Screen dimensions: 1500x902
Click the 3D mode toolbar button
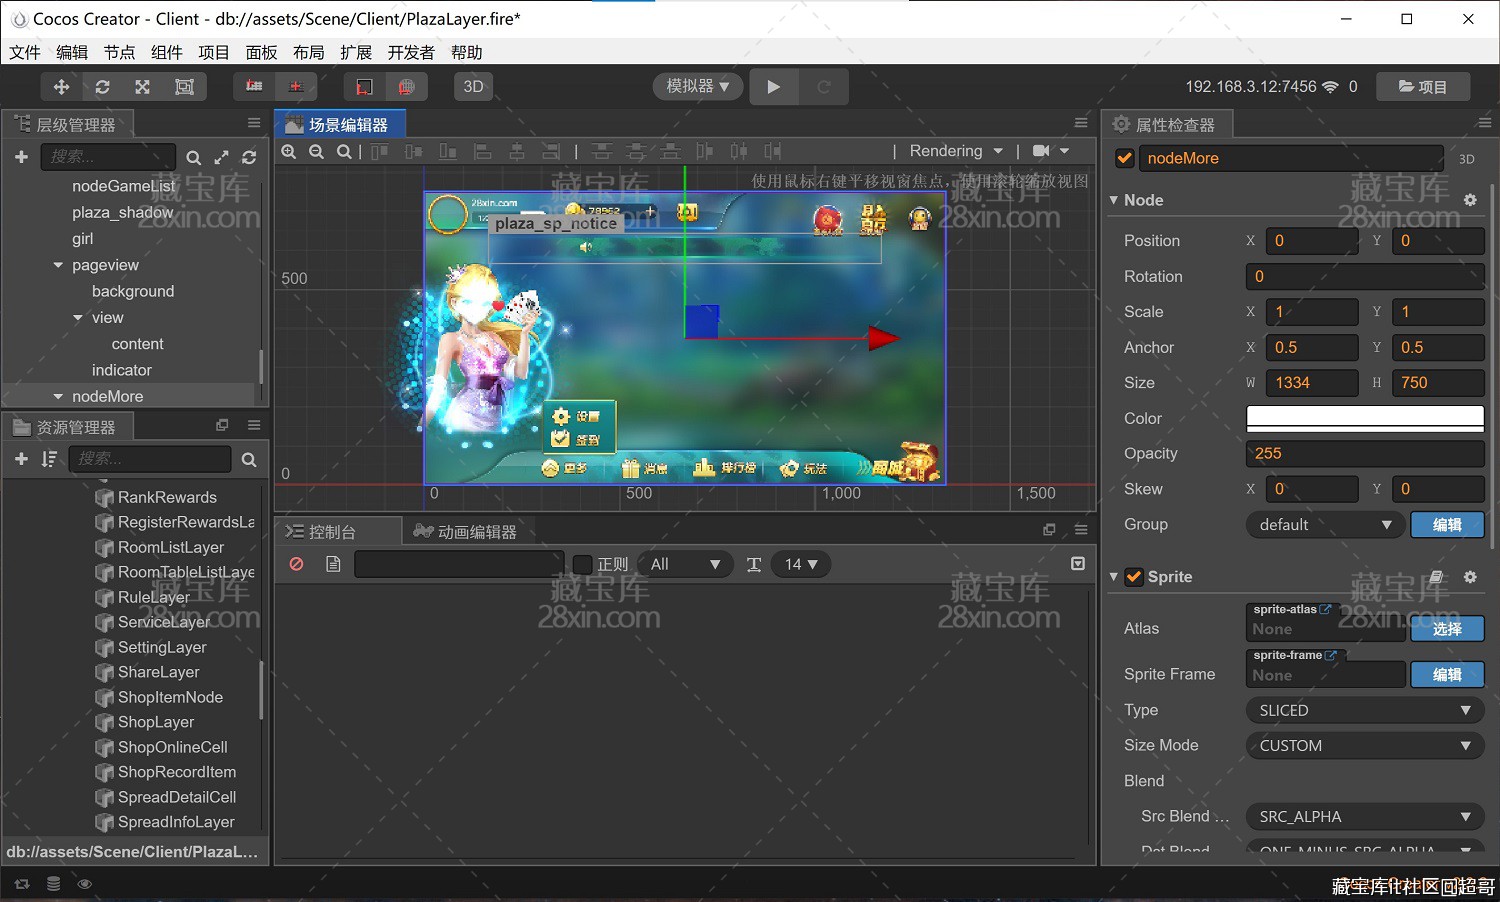click(x=474, y=87)
